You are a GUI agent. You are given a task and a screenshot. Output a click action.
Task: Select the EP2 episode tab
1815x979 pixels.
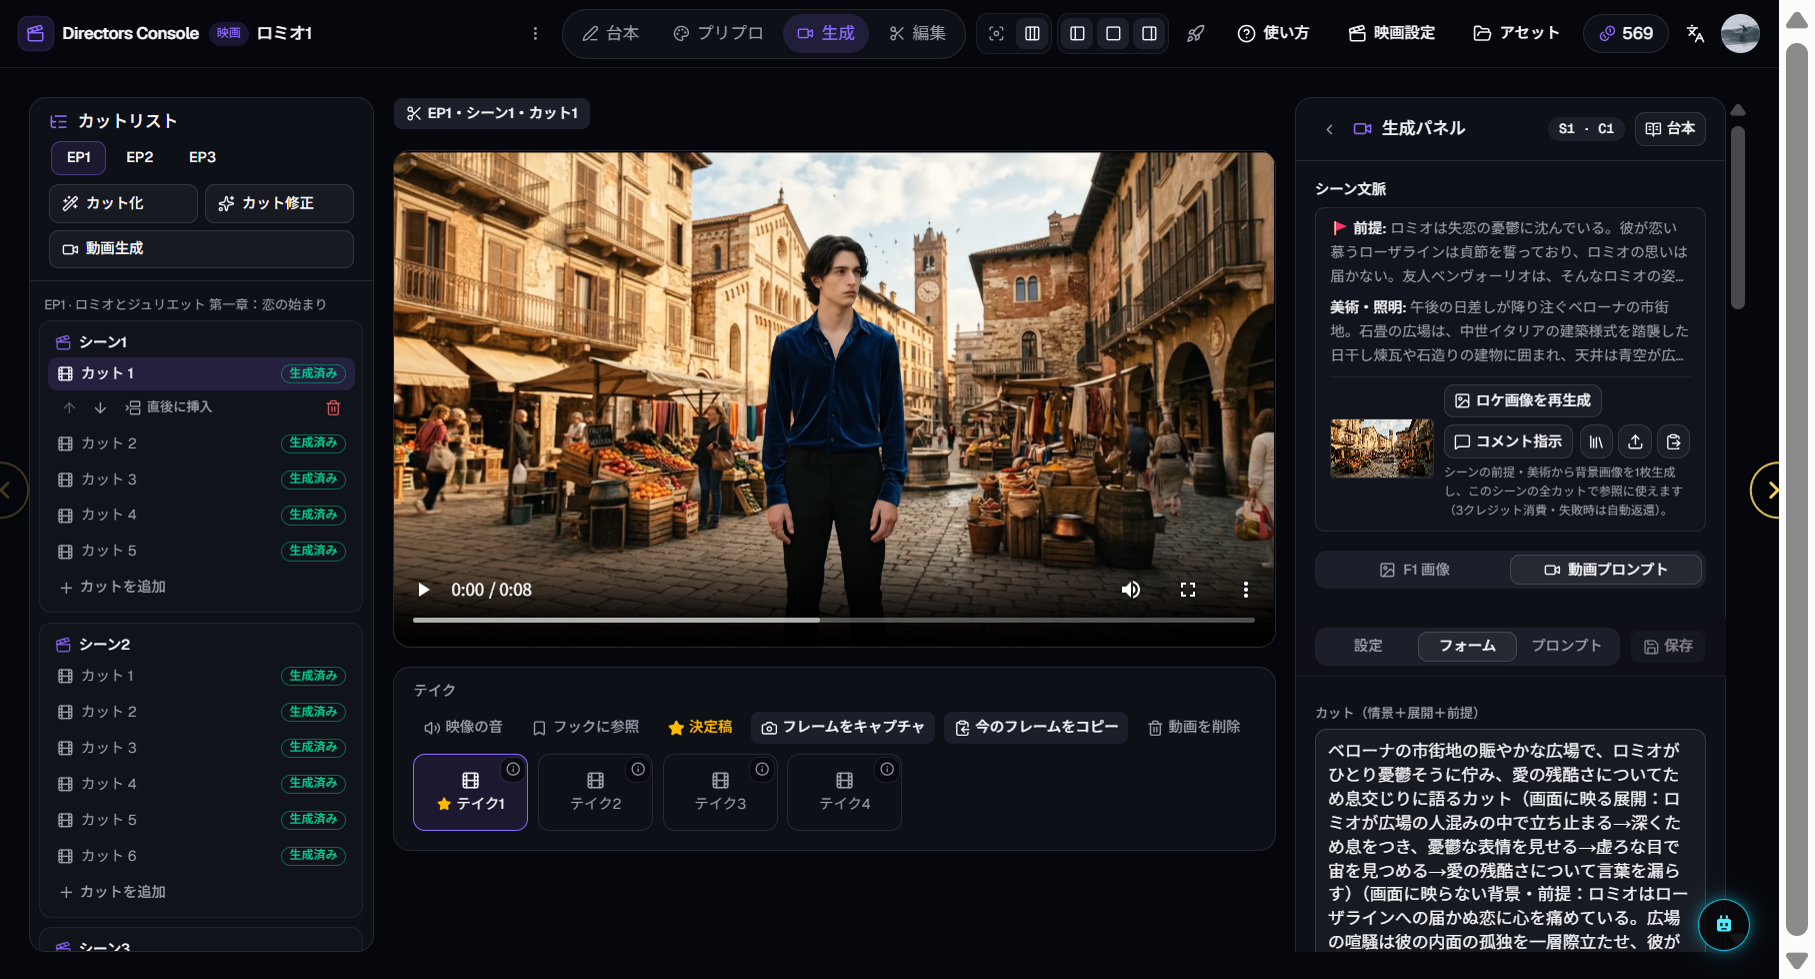pyautogui.click(x=140, y=157)
